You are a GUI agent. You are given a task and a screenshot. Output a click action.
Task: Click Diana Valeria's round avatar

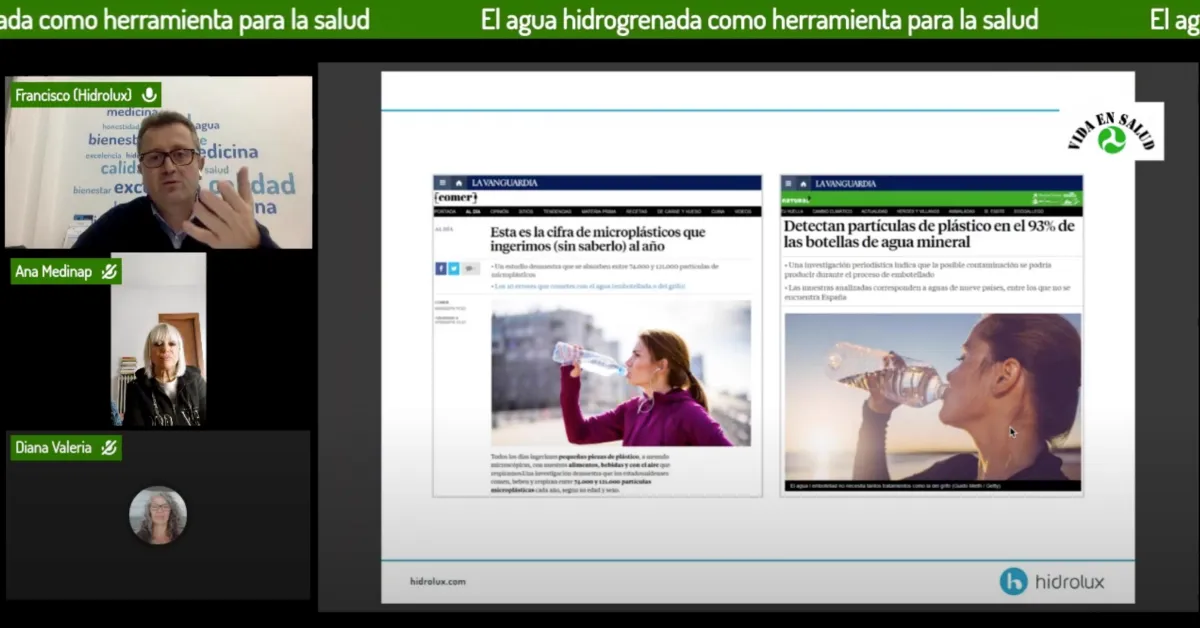click(158, 515)
